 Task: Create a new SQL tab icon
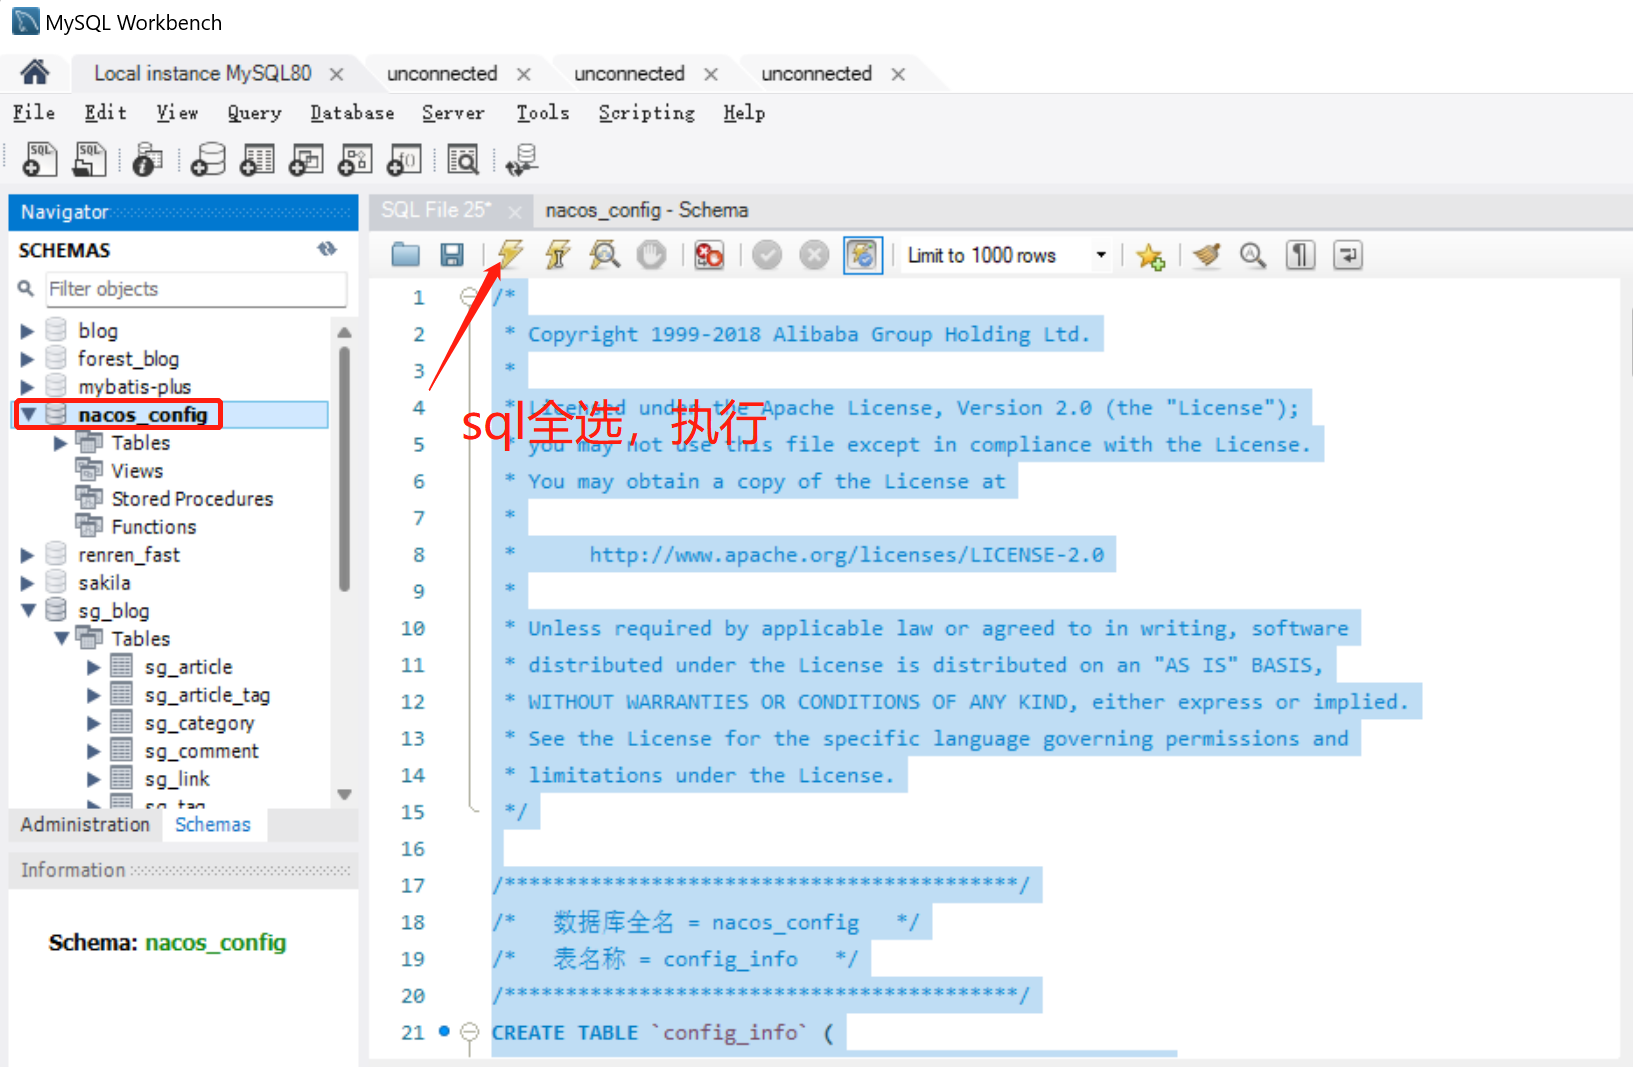point(40,159)
